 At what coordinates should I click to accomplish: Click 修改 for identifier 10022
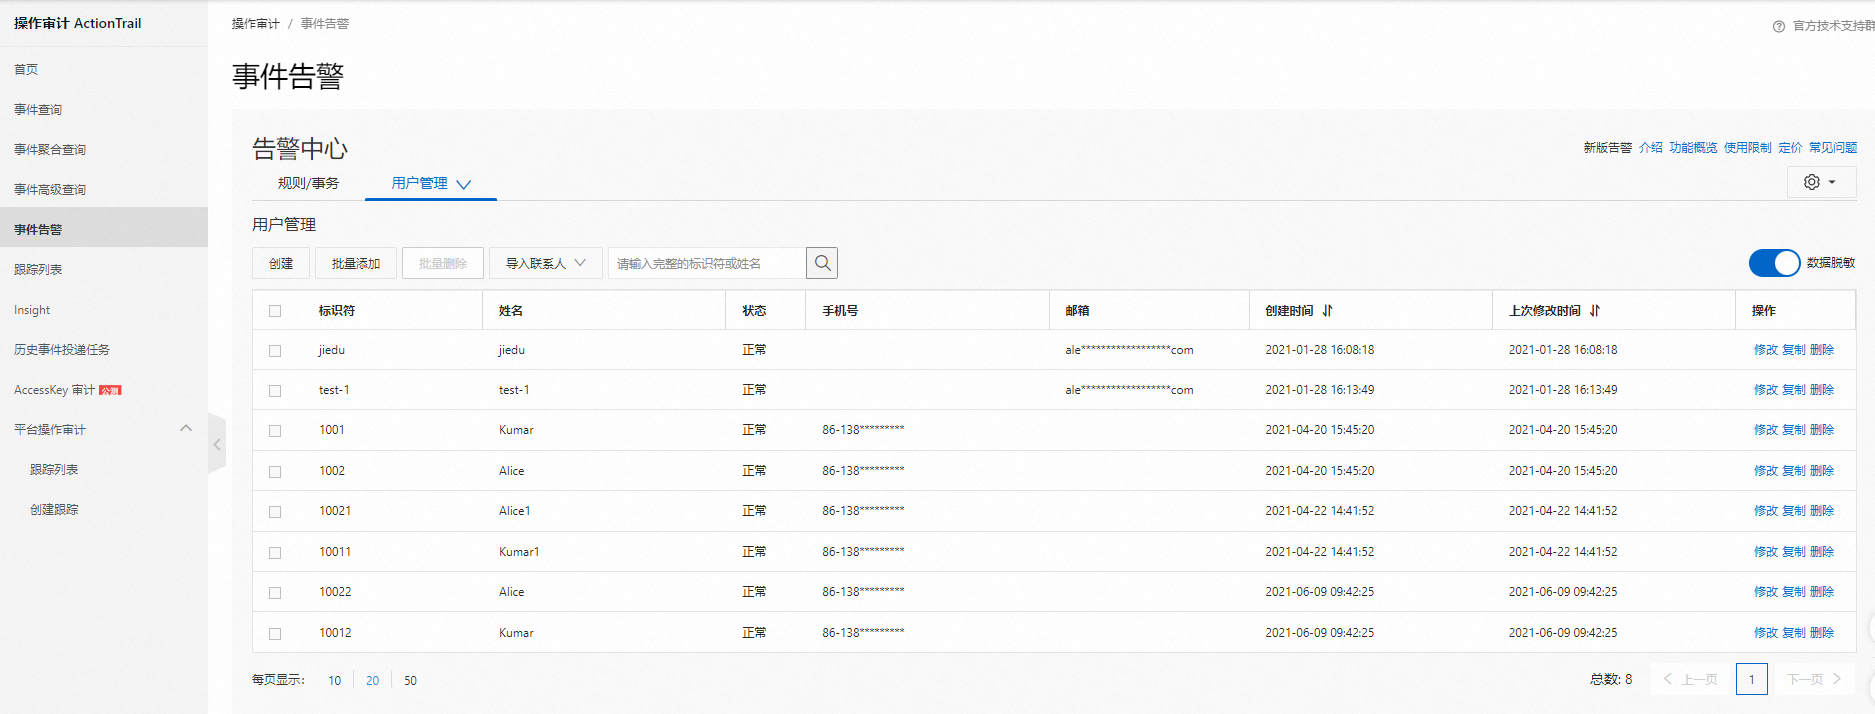pyautogui.click(x=1766, y=592)
